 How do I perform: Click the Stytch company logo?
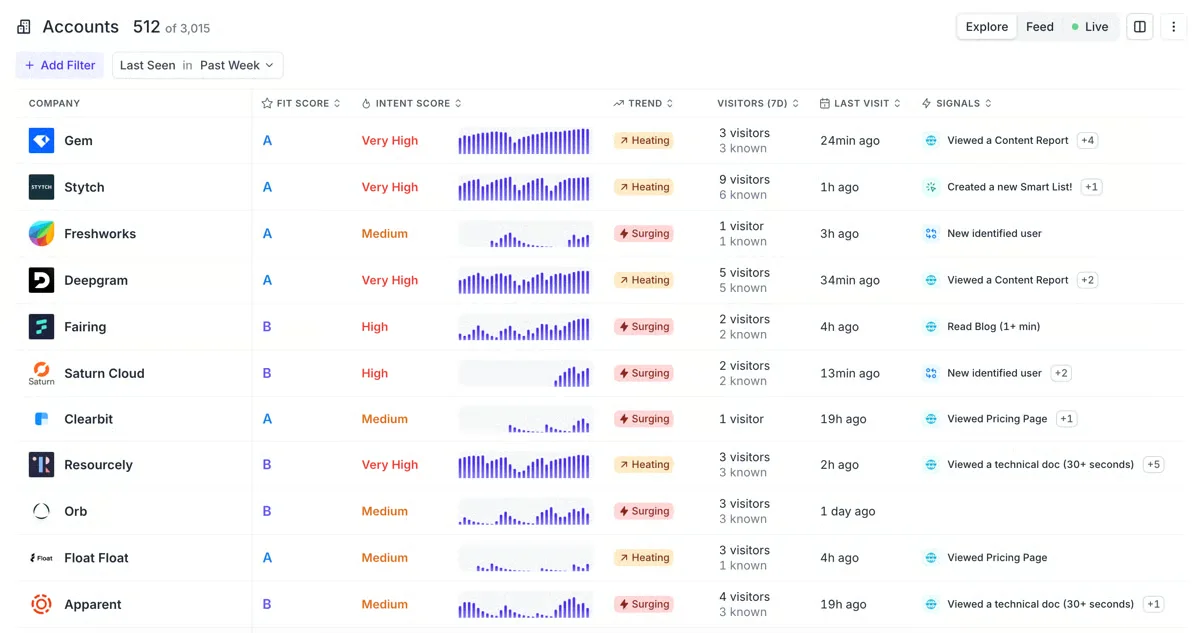point(41,187)
